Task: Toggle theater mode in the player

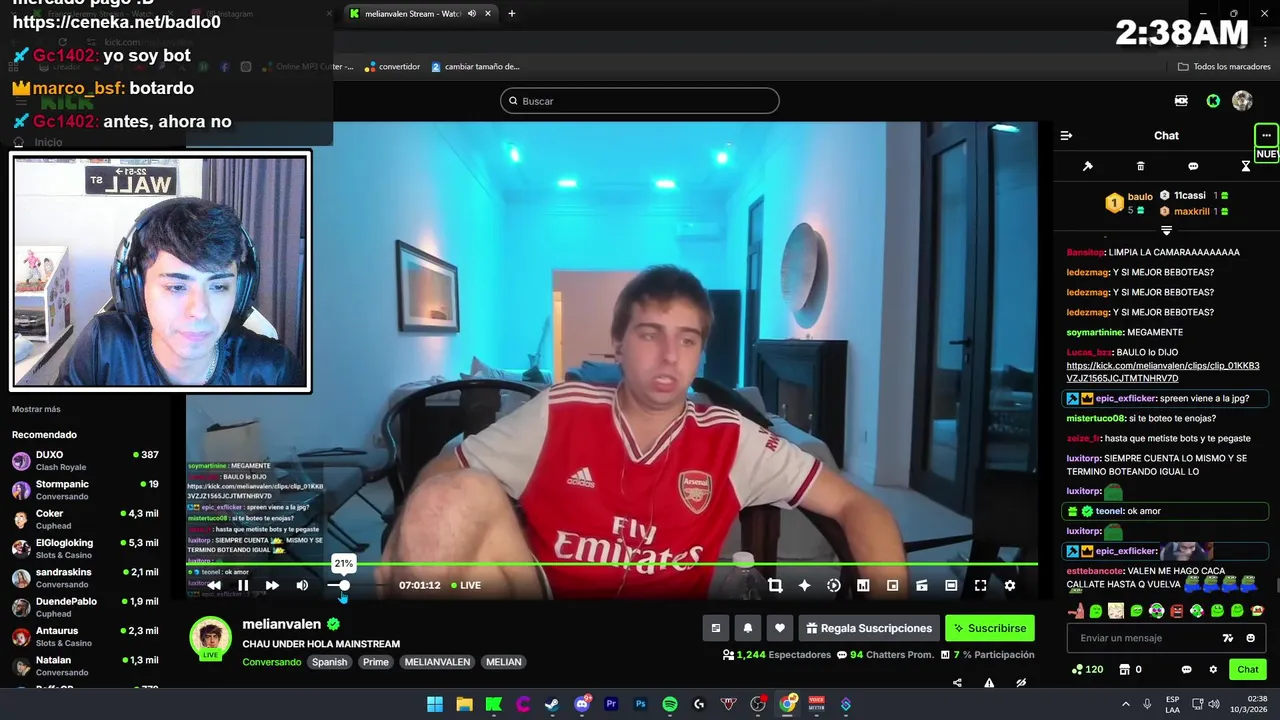Action: (951, 585)
